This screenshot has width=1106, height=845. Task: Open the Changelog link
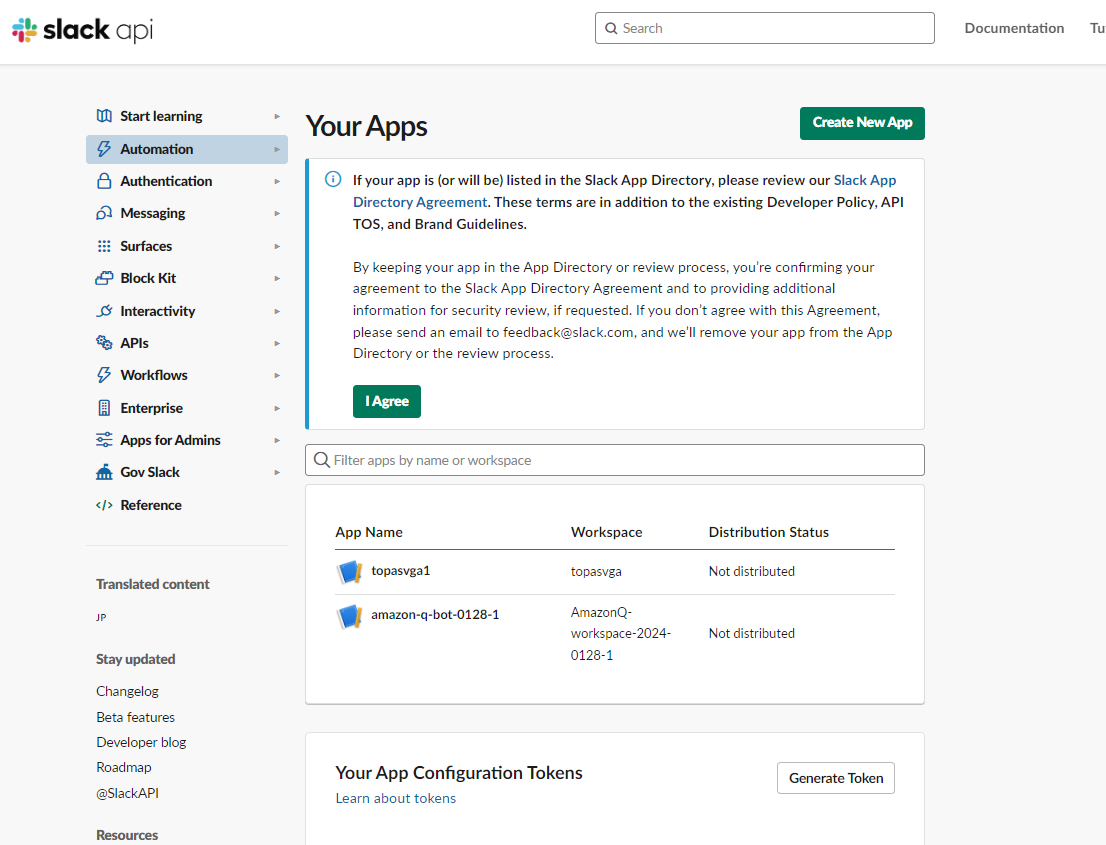128,691
